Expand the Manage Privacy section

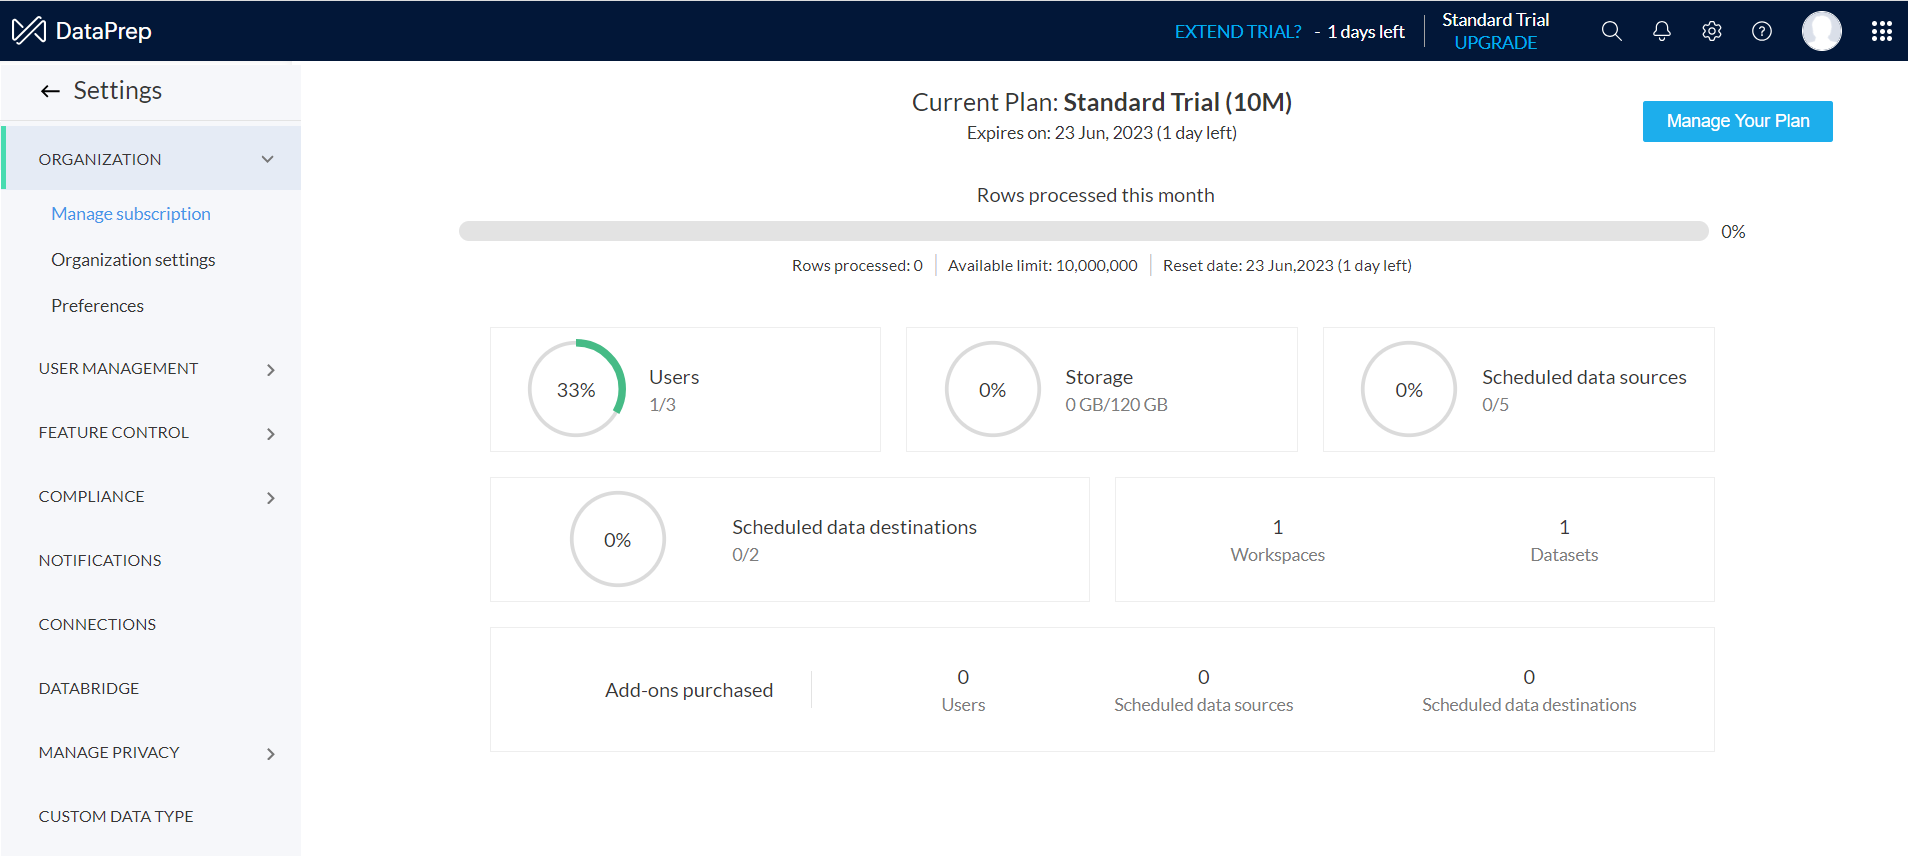coord(270,754)
